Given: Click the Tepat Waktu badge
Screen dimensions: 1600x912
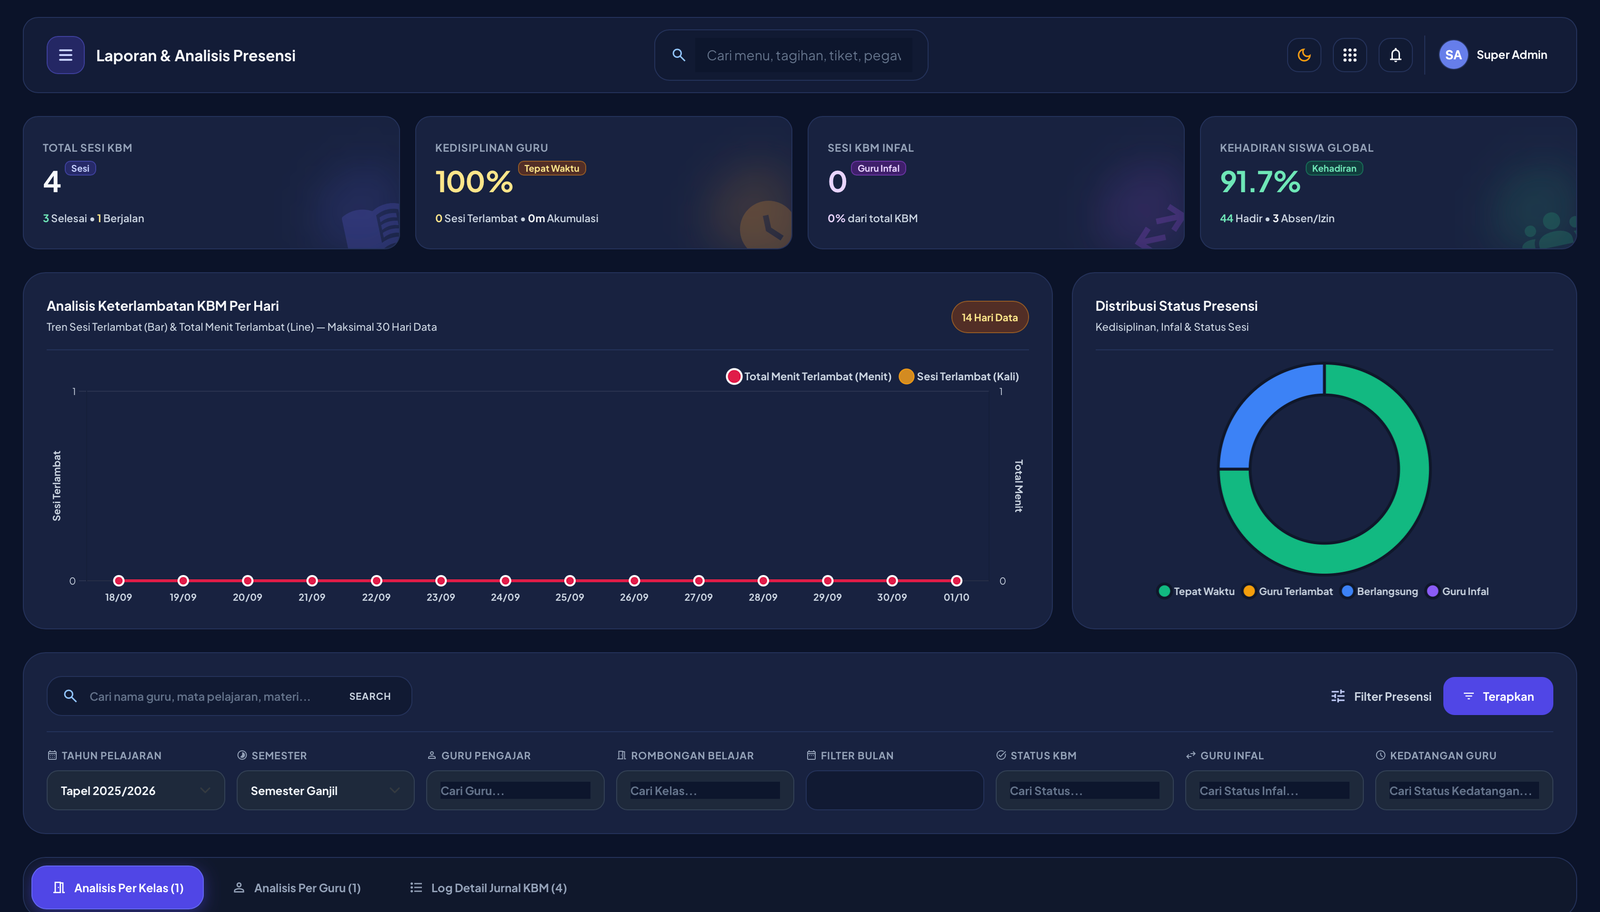Looking at the screenshot, I should 552,168.
